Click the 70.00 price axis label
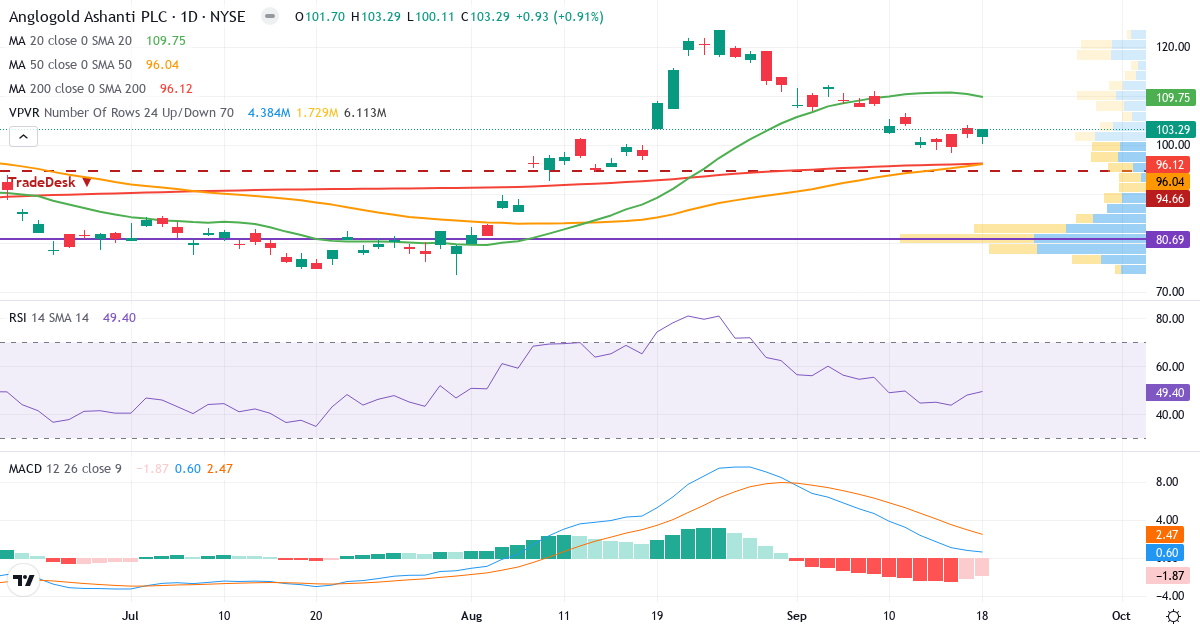The image size is (1200, 630). tap(1170, 292)
